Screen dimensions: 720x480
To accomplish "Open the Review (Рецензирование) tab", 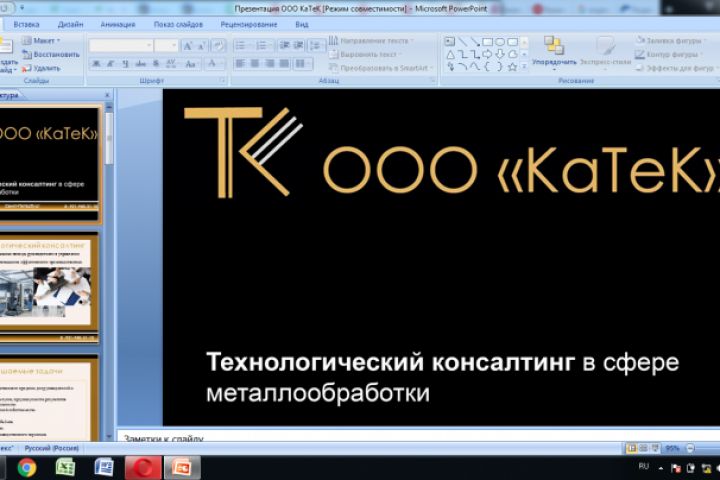I will [249, 24].
